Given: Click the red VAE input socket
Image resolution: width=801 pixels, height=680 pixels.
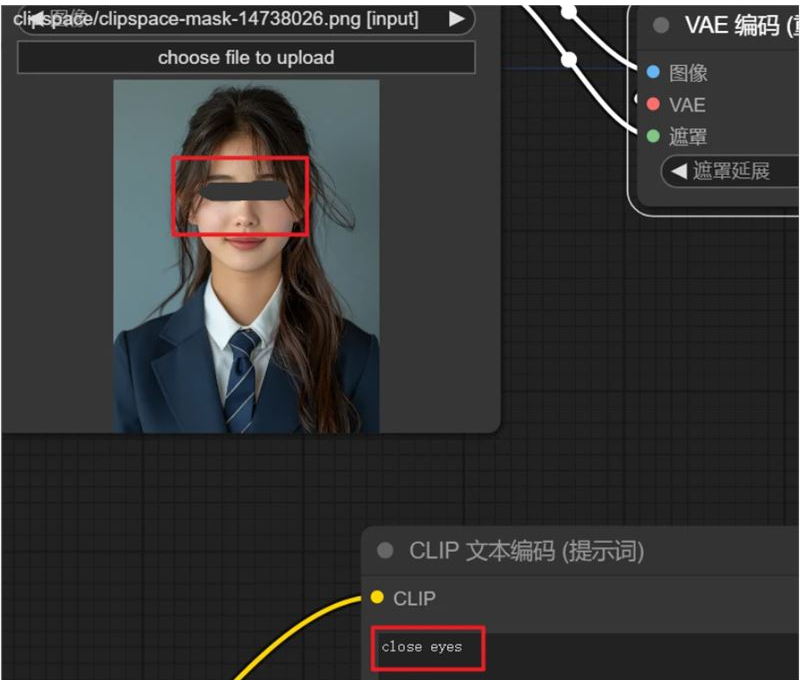Looking at the screenshot, I should coord(653,104).
